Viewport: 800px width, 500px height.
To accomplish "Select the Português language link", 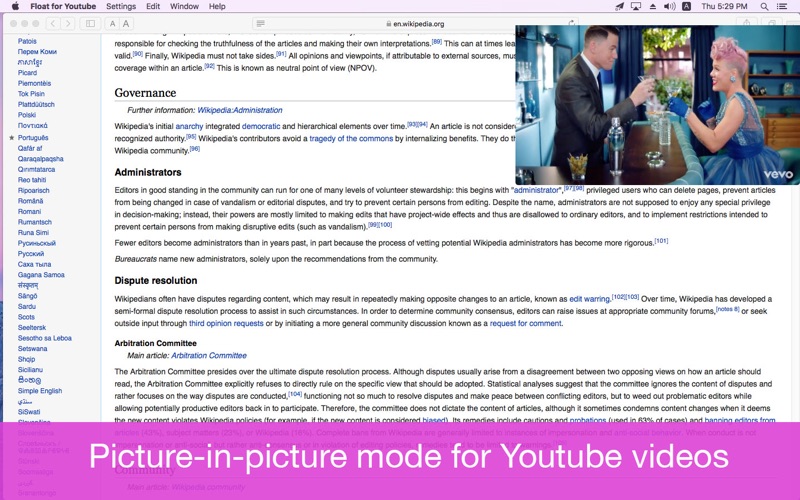I will tap(33, 138).
